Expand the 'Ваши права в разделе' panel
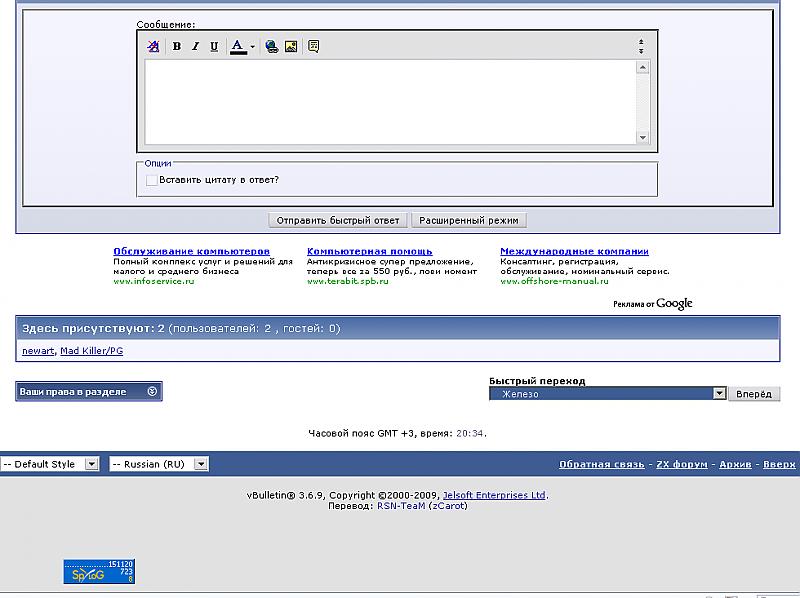The height and width of the screenshot is (598, 800). tap(152, 392)
